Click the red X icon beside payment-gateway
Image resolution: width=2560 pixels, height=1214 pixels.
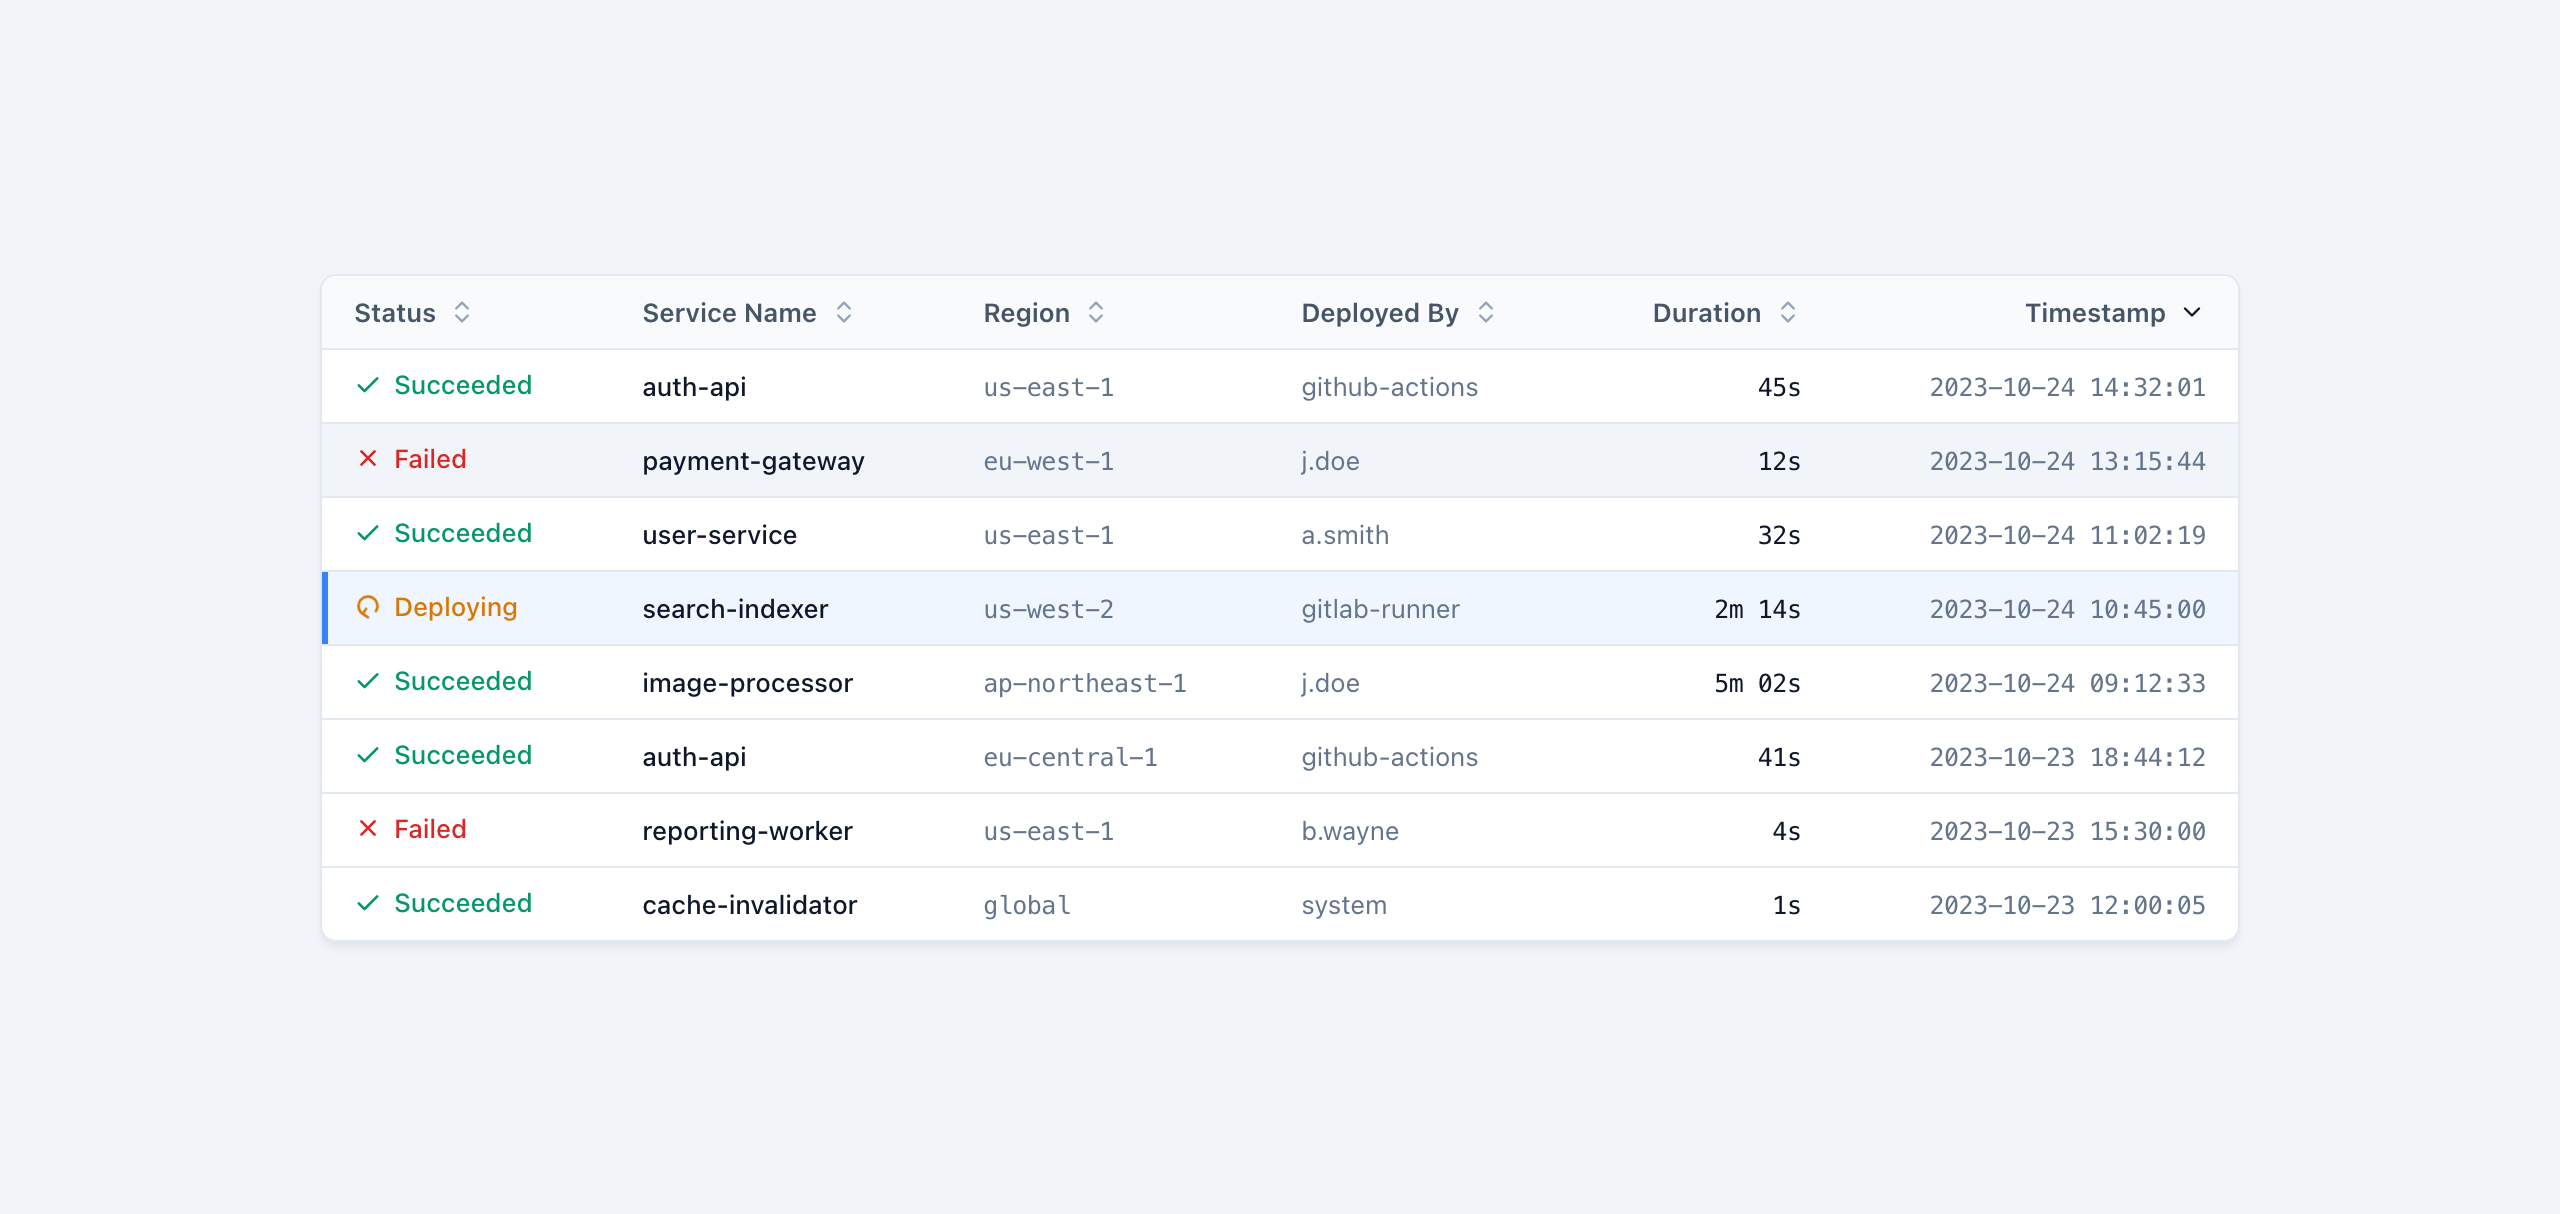(368, 459)
